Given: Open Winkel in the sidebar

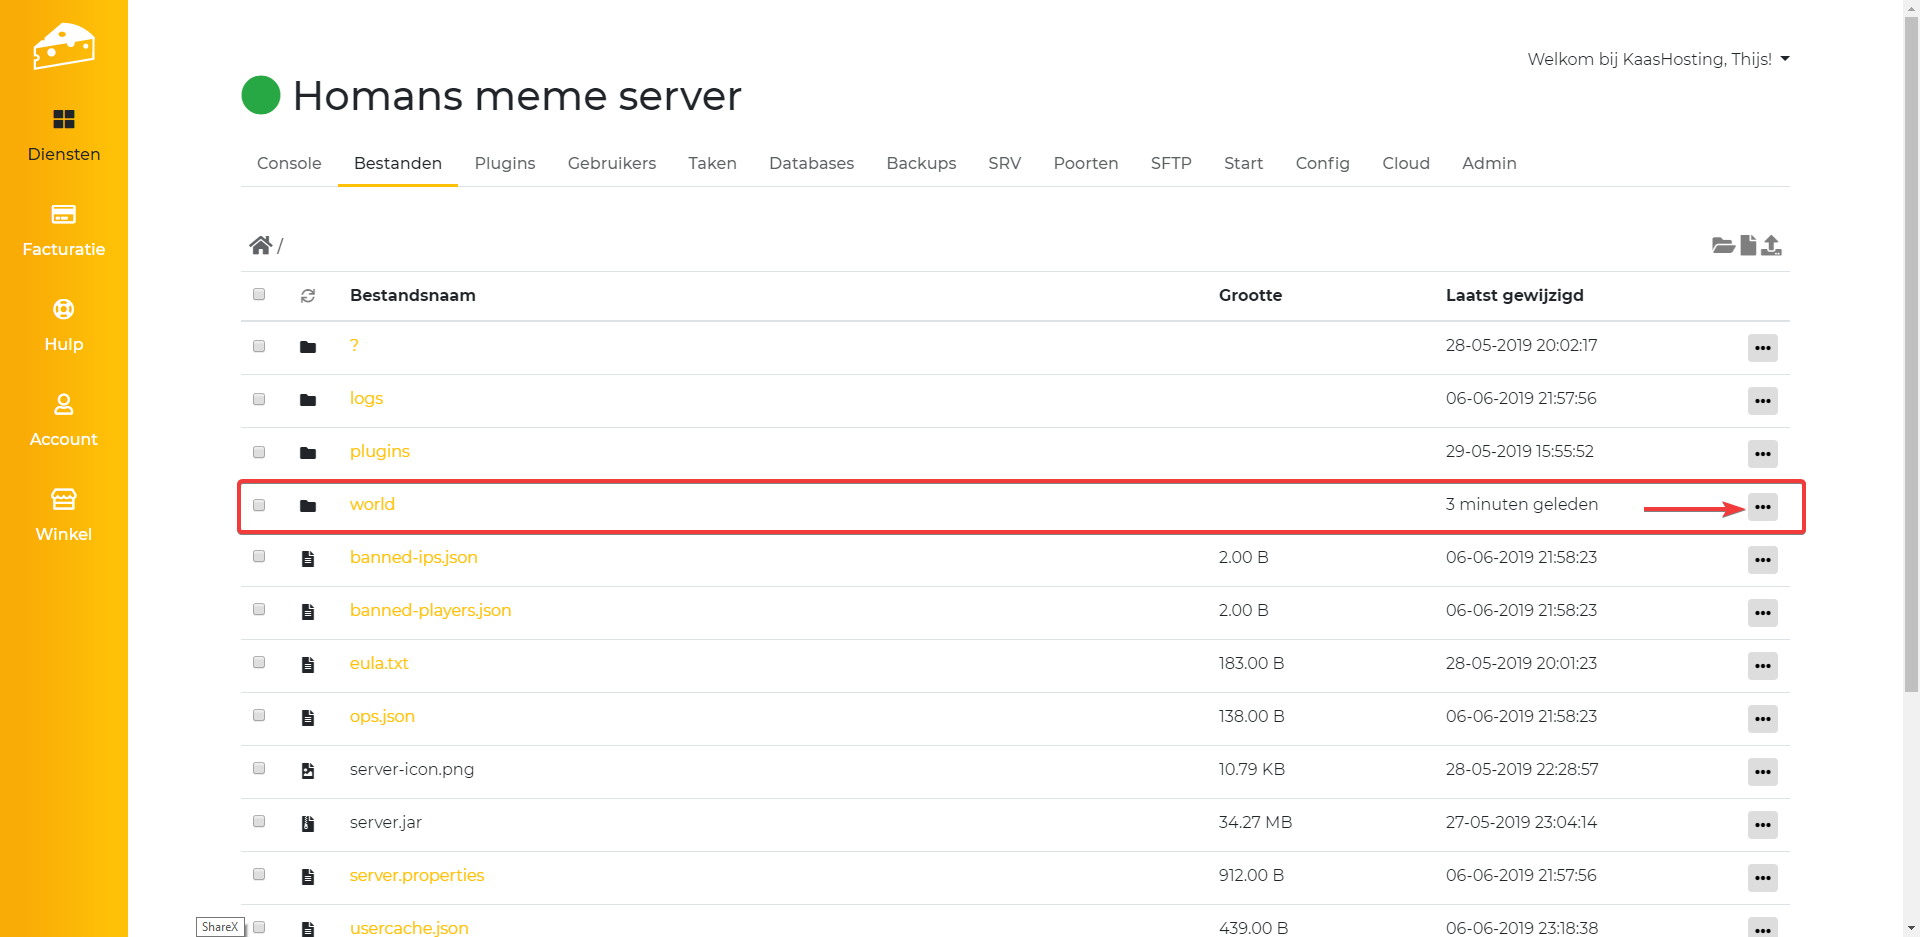Looking at the screenshot, I should [64, 515].
